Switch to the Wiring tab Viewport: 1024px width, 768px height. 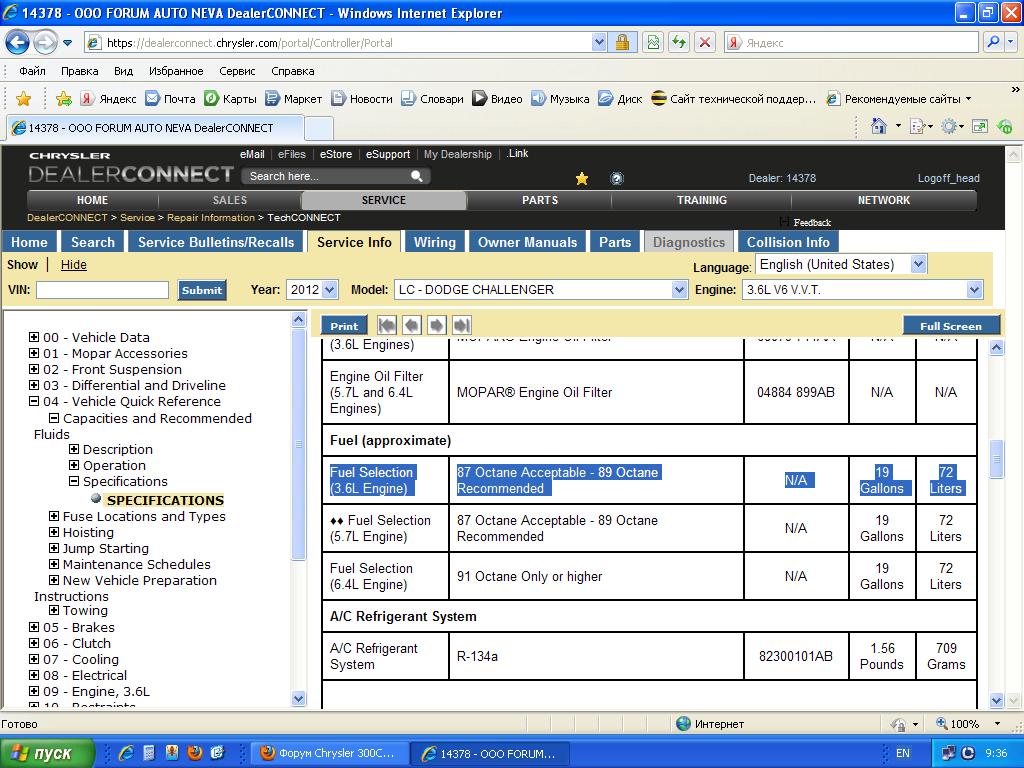click(435, 242)
